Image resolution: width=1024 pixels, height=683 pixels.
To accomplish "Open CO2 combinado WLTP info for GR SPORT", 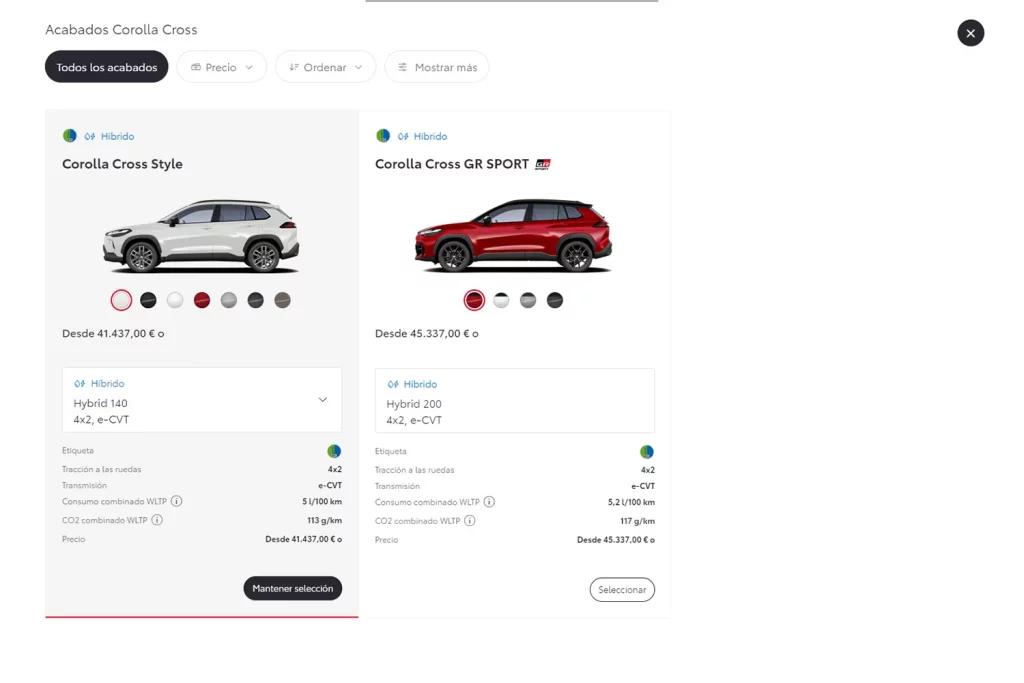I will (x=470, y=521).
